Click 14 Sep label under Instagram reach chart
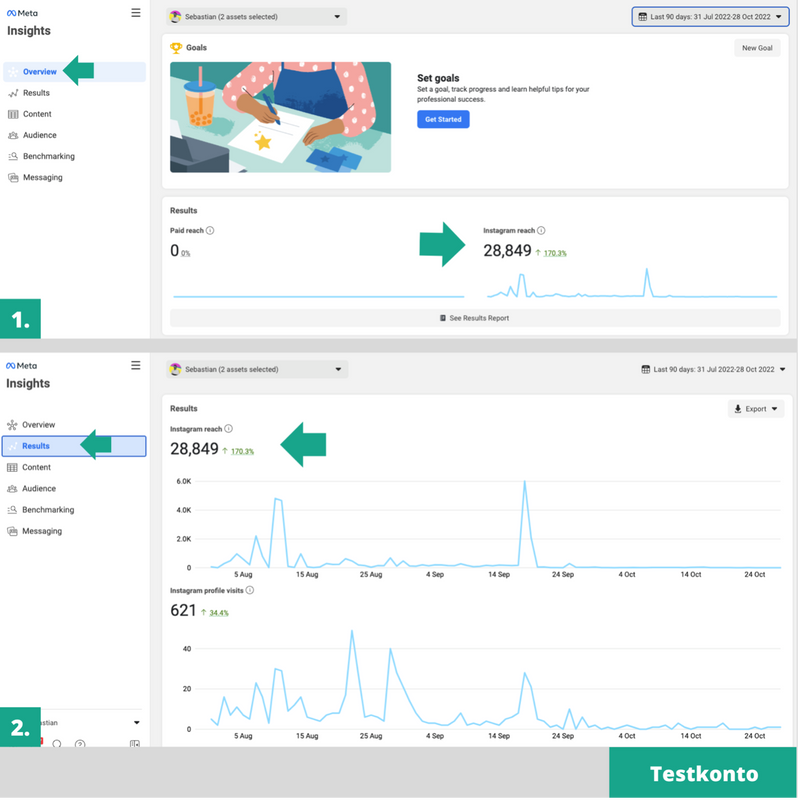The height and width of the screenshot is (800, 800). pyautogui.click(x=500, y=576)
